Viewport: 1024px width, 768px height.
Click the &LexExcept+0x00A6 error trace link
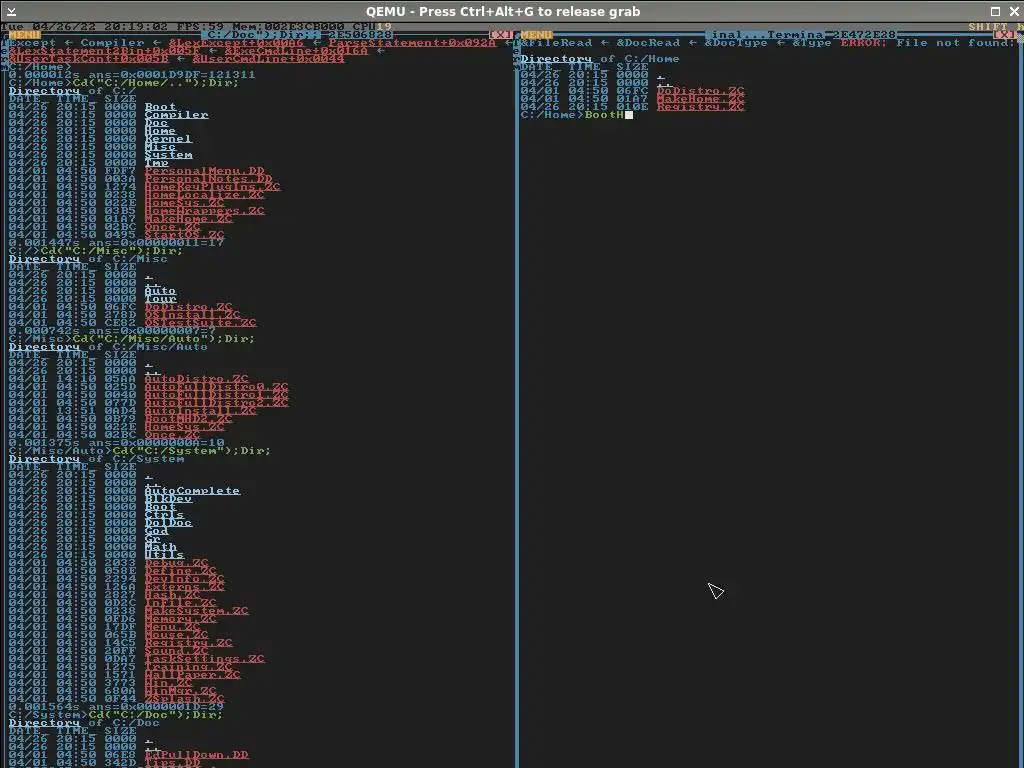tap(236, 43)
